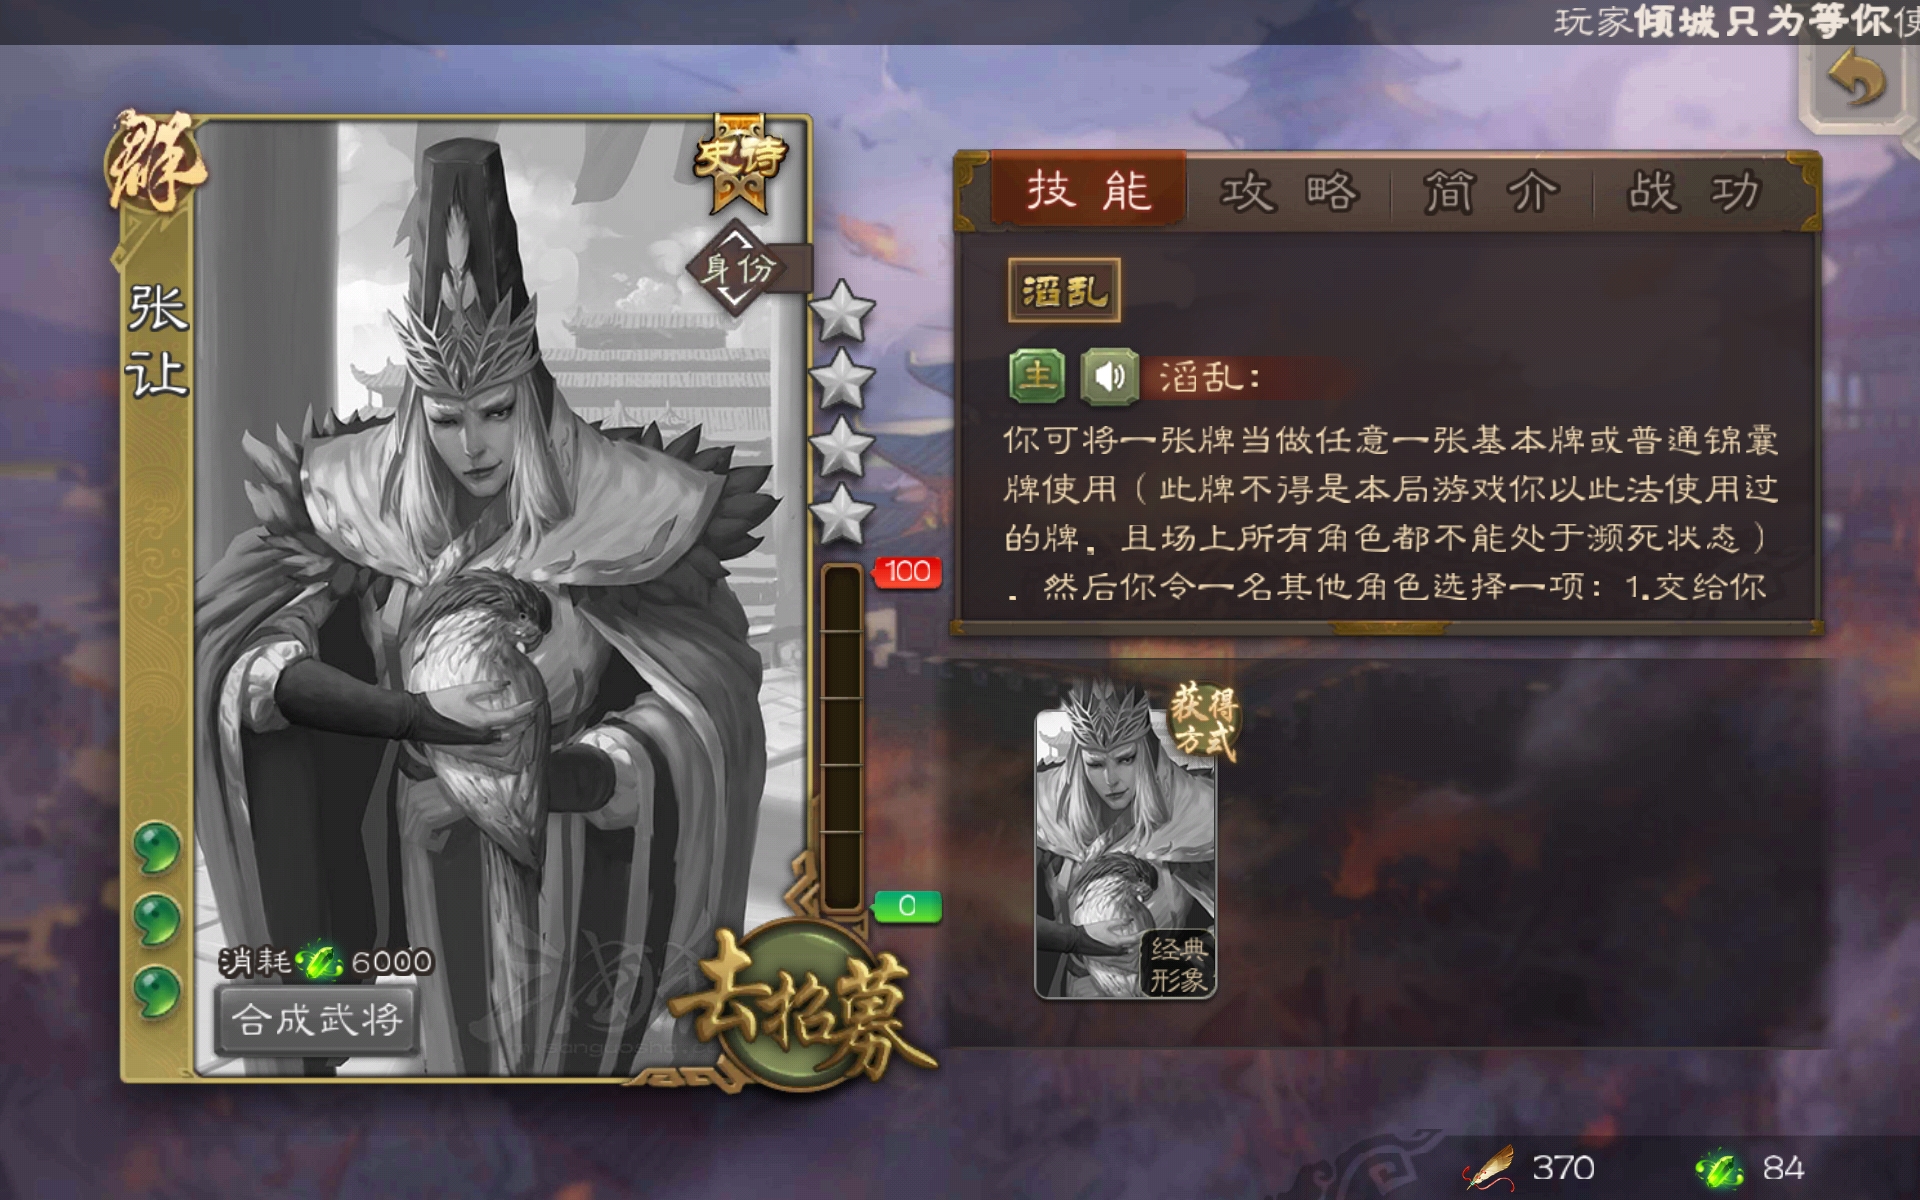Switch to the 攻略 strategy tab

click(x=1289, y=191)
